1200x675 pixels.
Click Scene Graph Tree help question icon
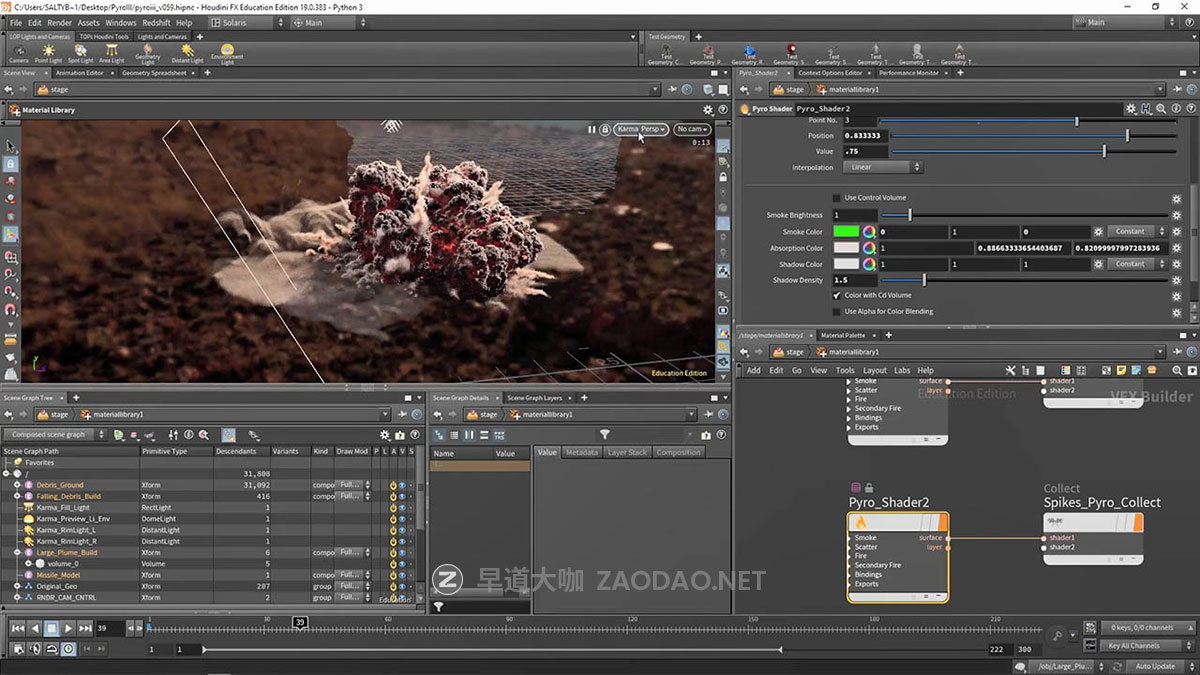pos(414,435)
